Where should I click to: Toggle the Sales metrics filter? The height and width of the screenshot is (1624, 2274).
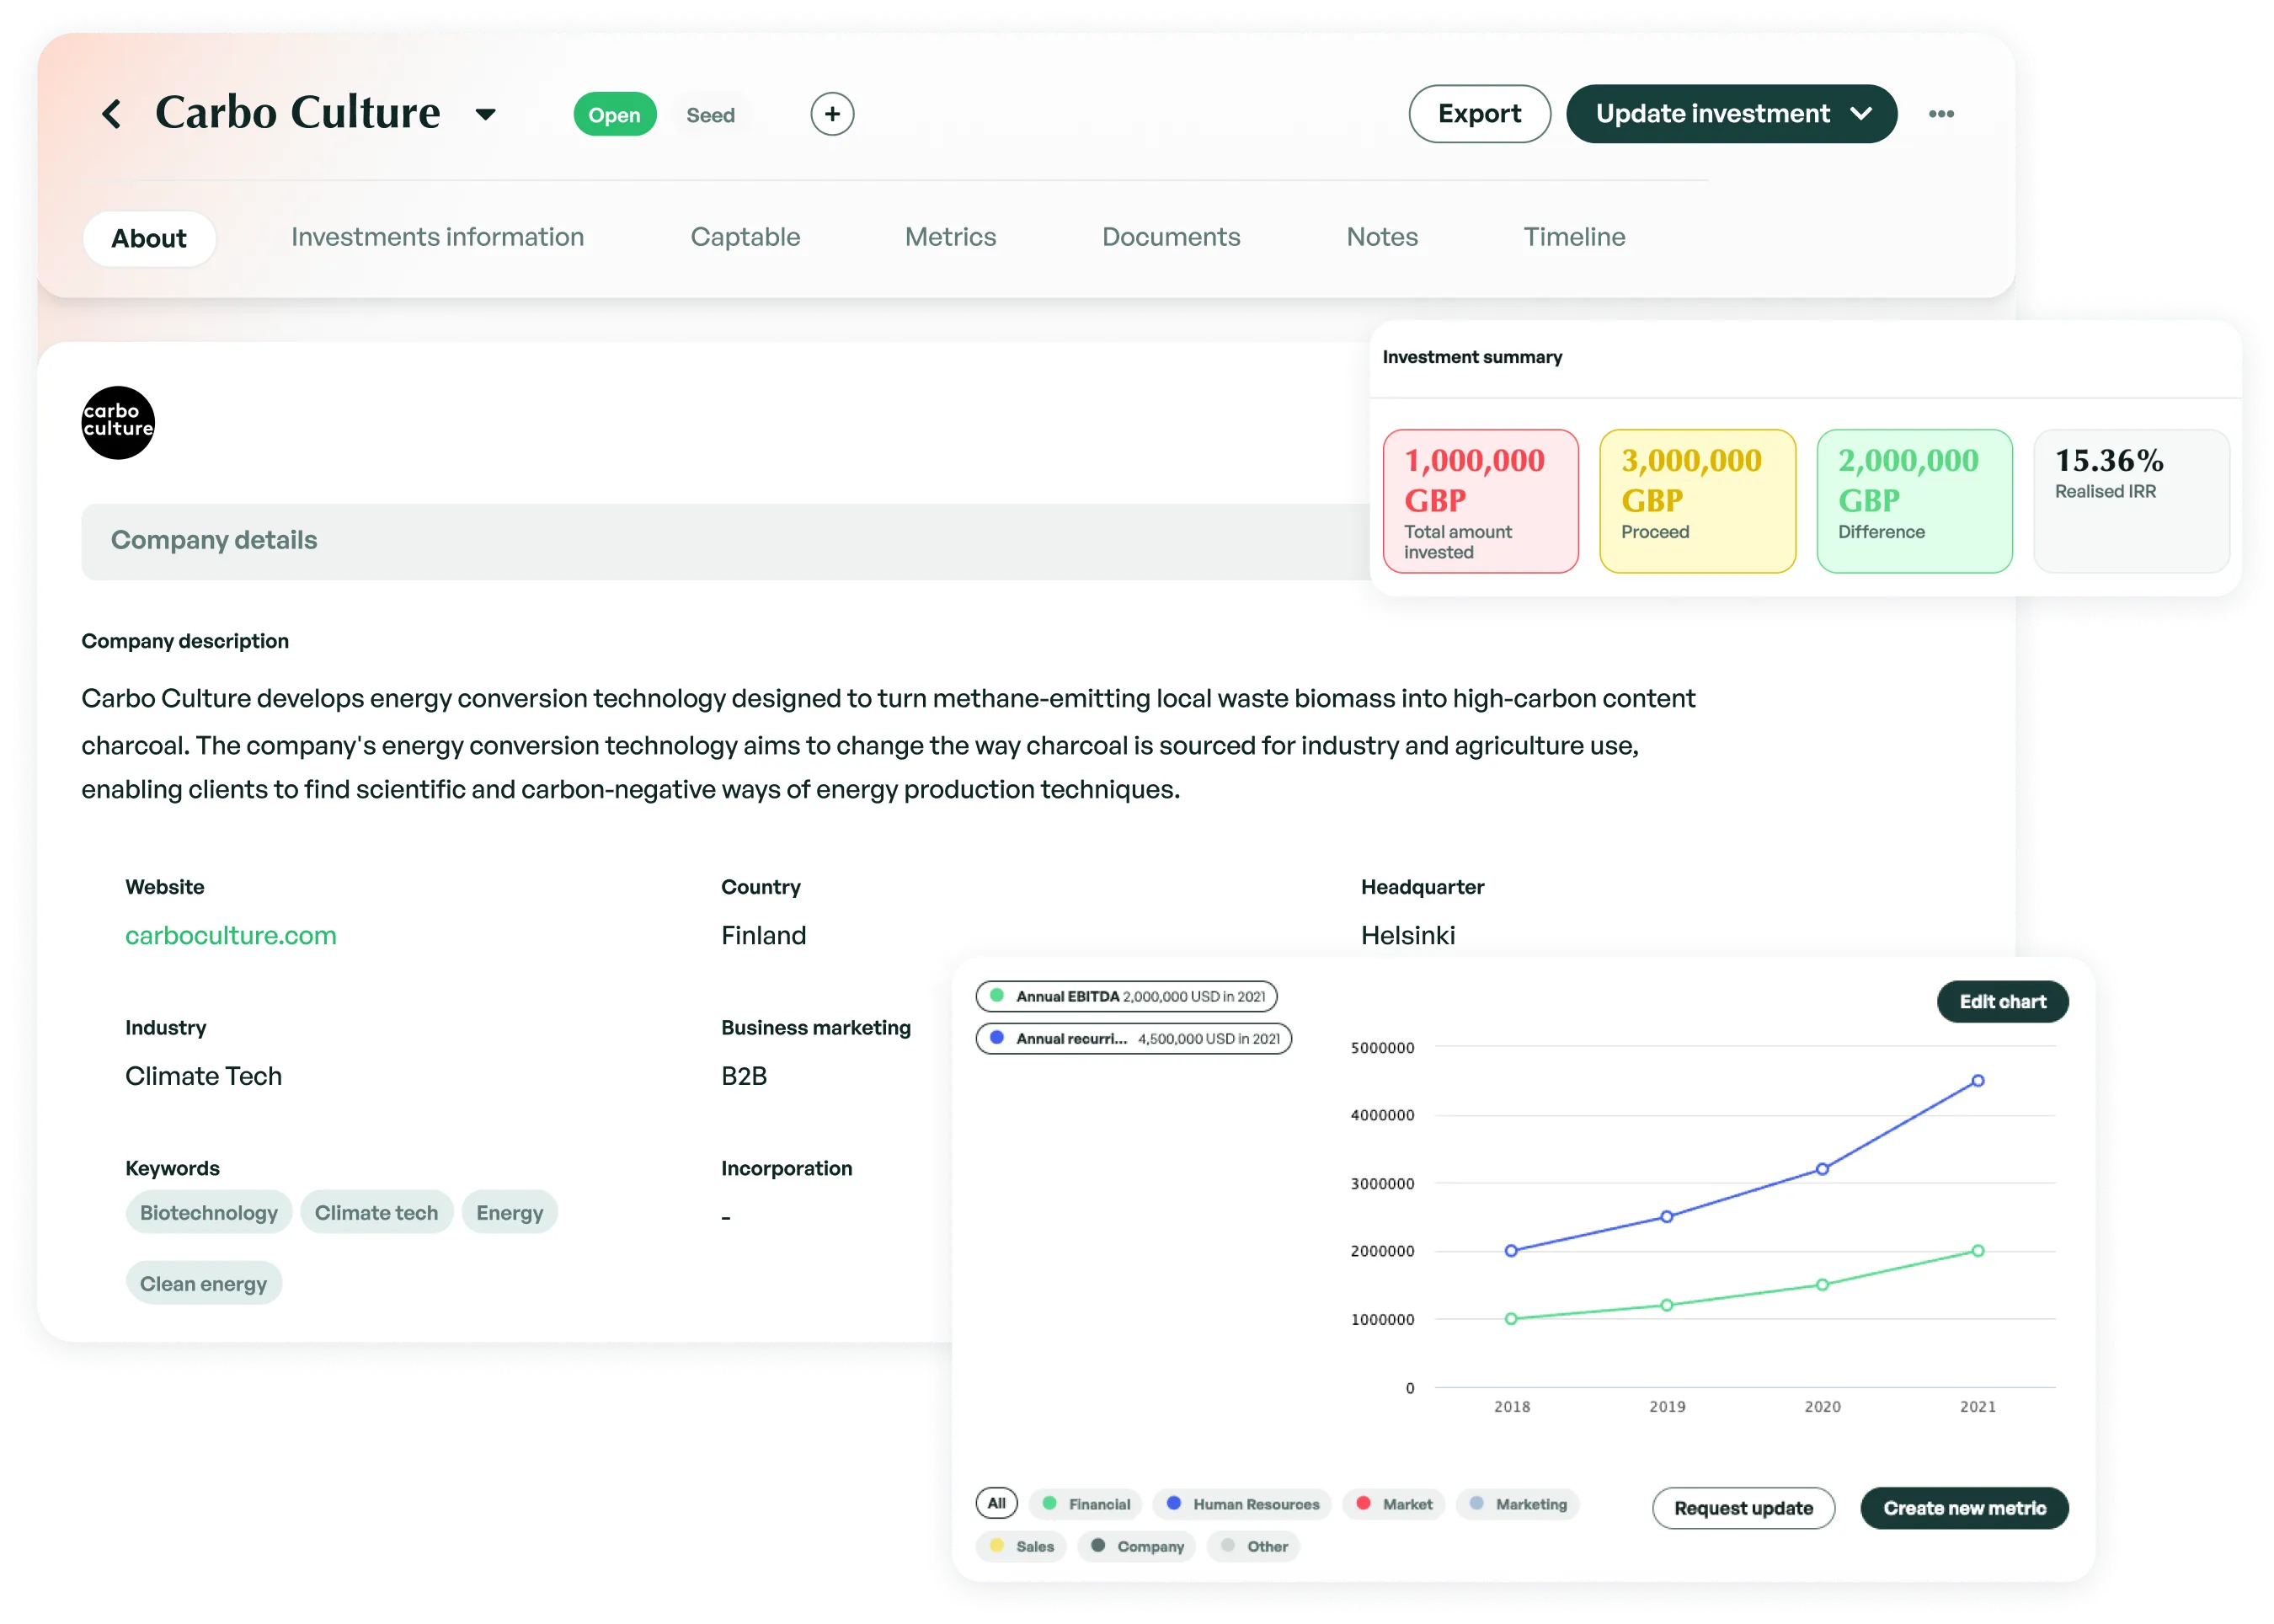(1021, 1546)
